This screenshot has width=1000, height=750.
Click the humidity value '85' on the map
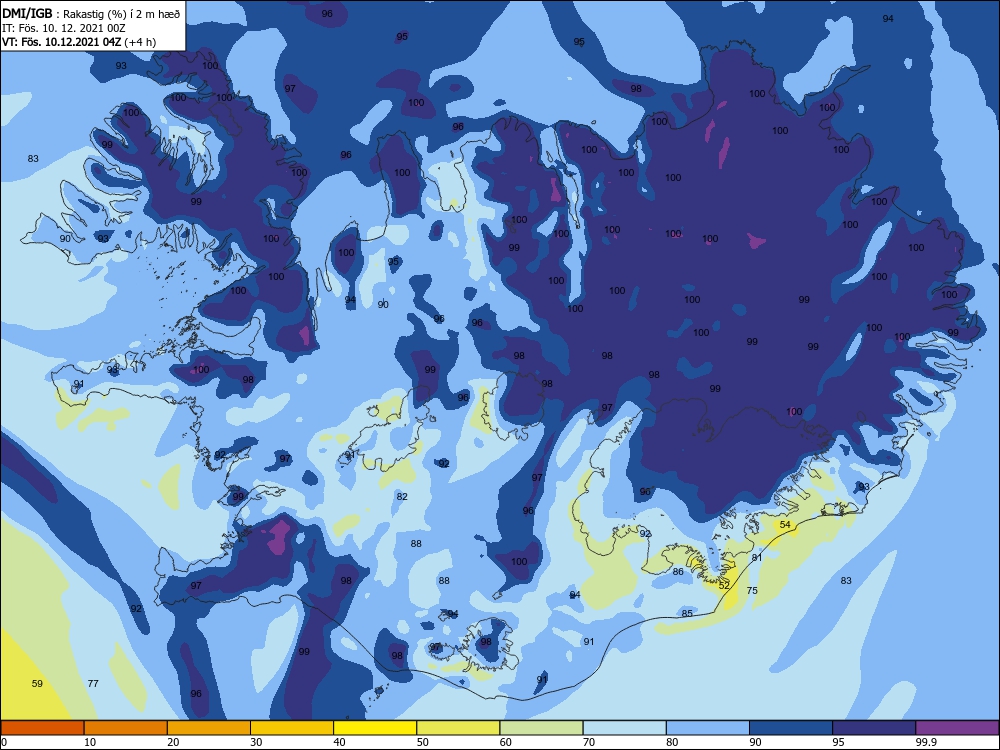[x=687, y=613]
